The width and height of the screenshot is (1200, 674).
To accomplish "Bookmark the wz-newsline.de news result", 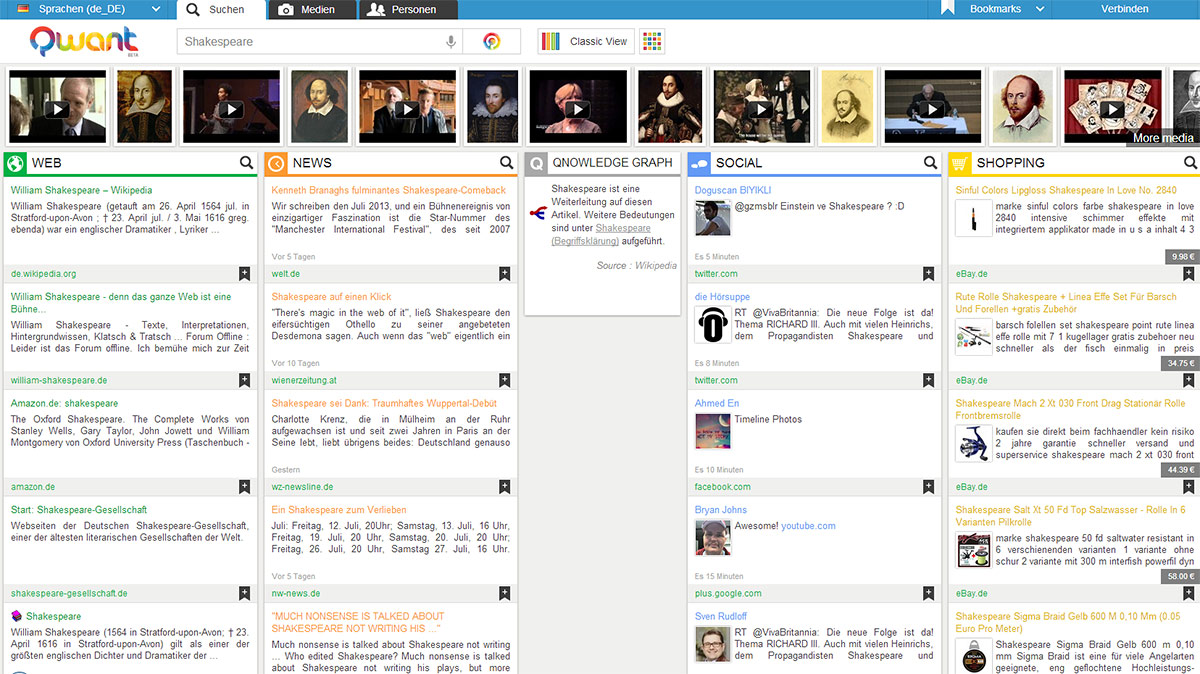I will [x=505, y=487].
